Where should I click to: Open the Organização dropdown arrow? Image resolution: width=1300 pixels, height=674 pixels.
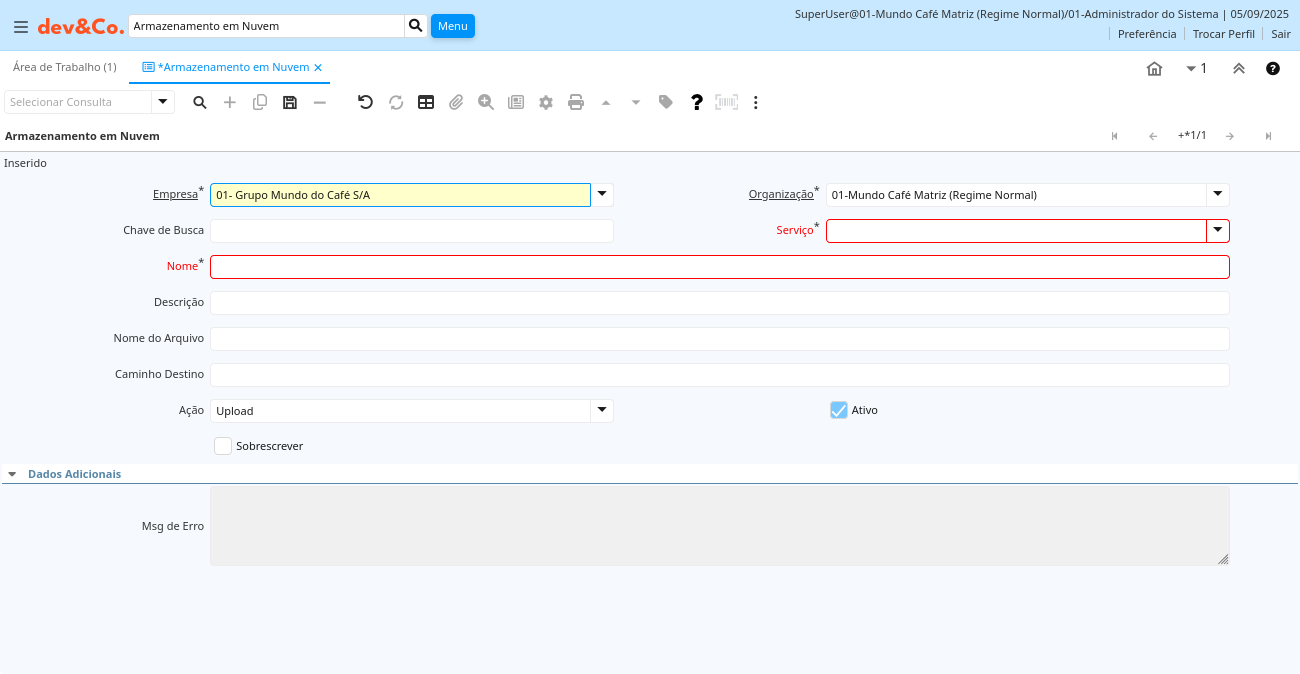pos(1217,195)
